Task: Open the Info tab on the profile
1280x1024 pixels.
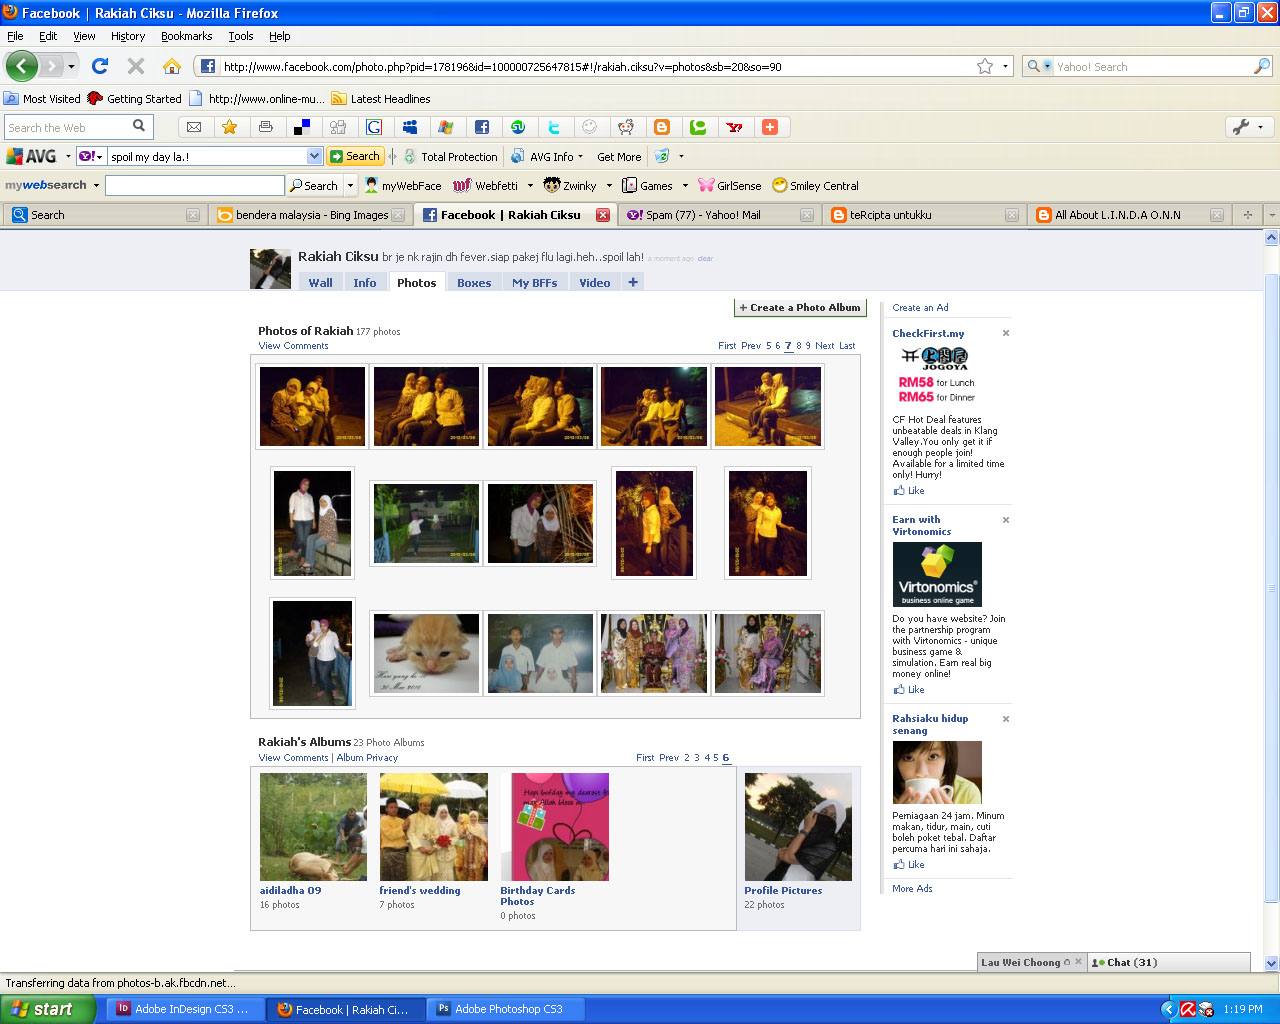Action: tap(365, 283)
